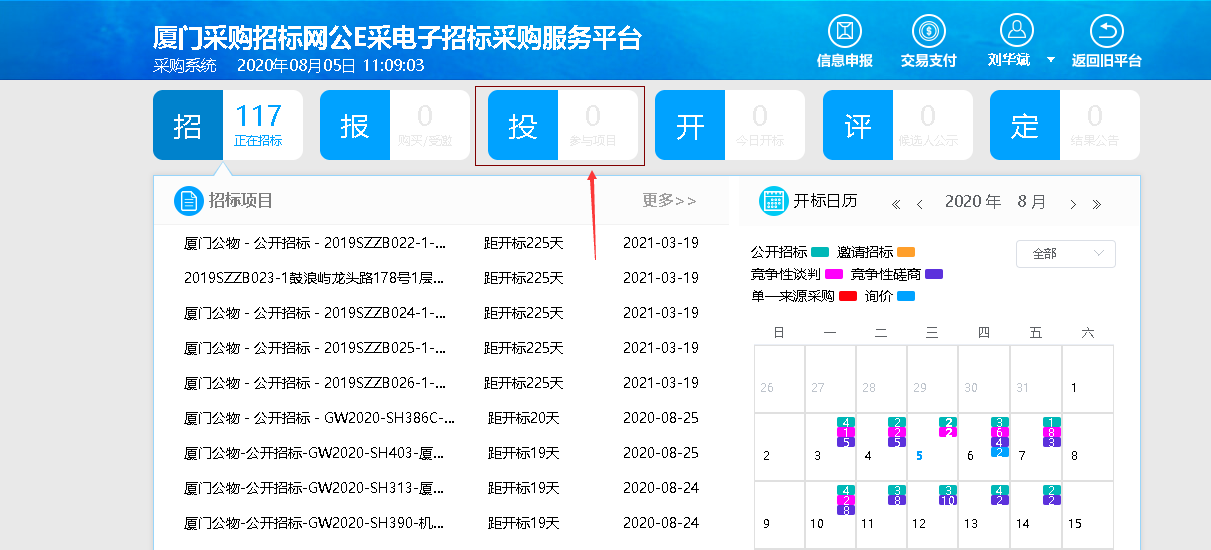
Task: Click the 开标日历 calendar icon
Action: click(773, 201)
